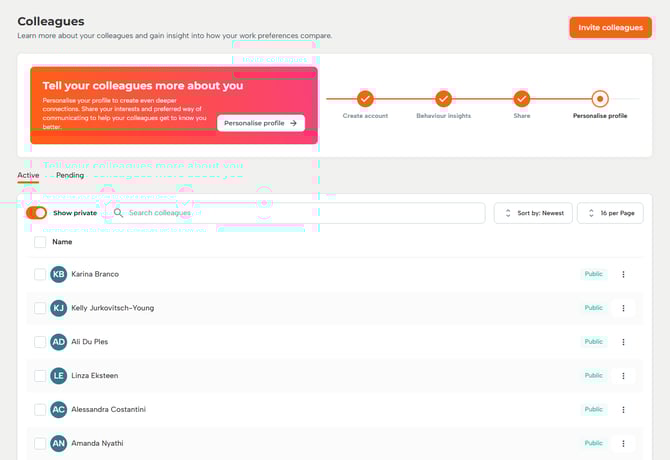Switch to the Active tab

point(28,175)
